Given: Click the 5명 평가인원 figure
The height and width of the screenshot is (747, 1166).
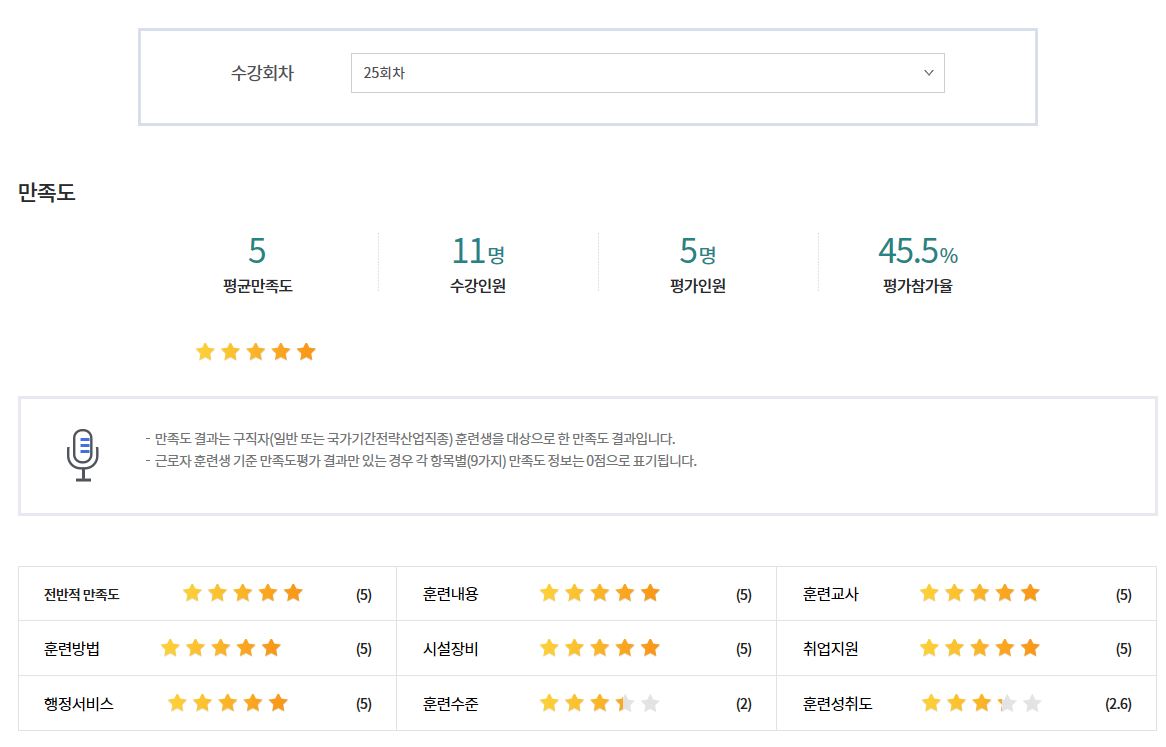Looking at the screenshot, I should click(697, 250).
